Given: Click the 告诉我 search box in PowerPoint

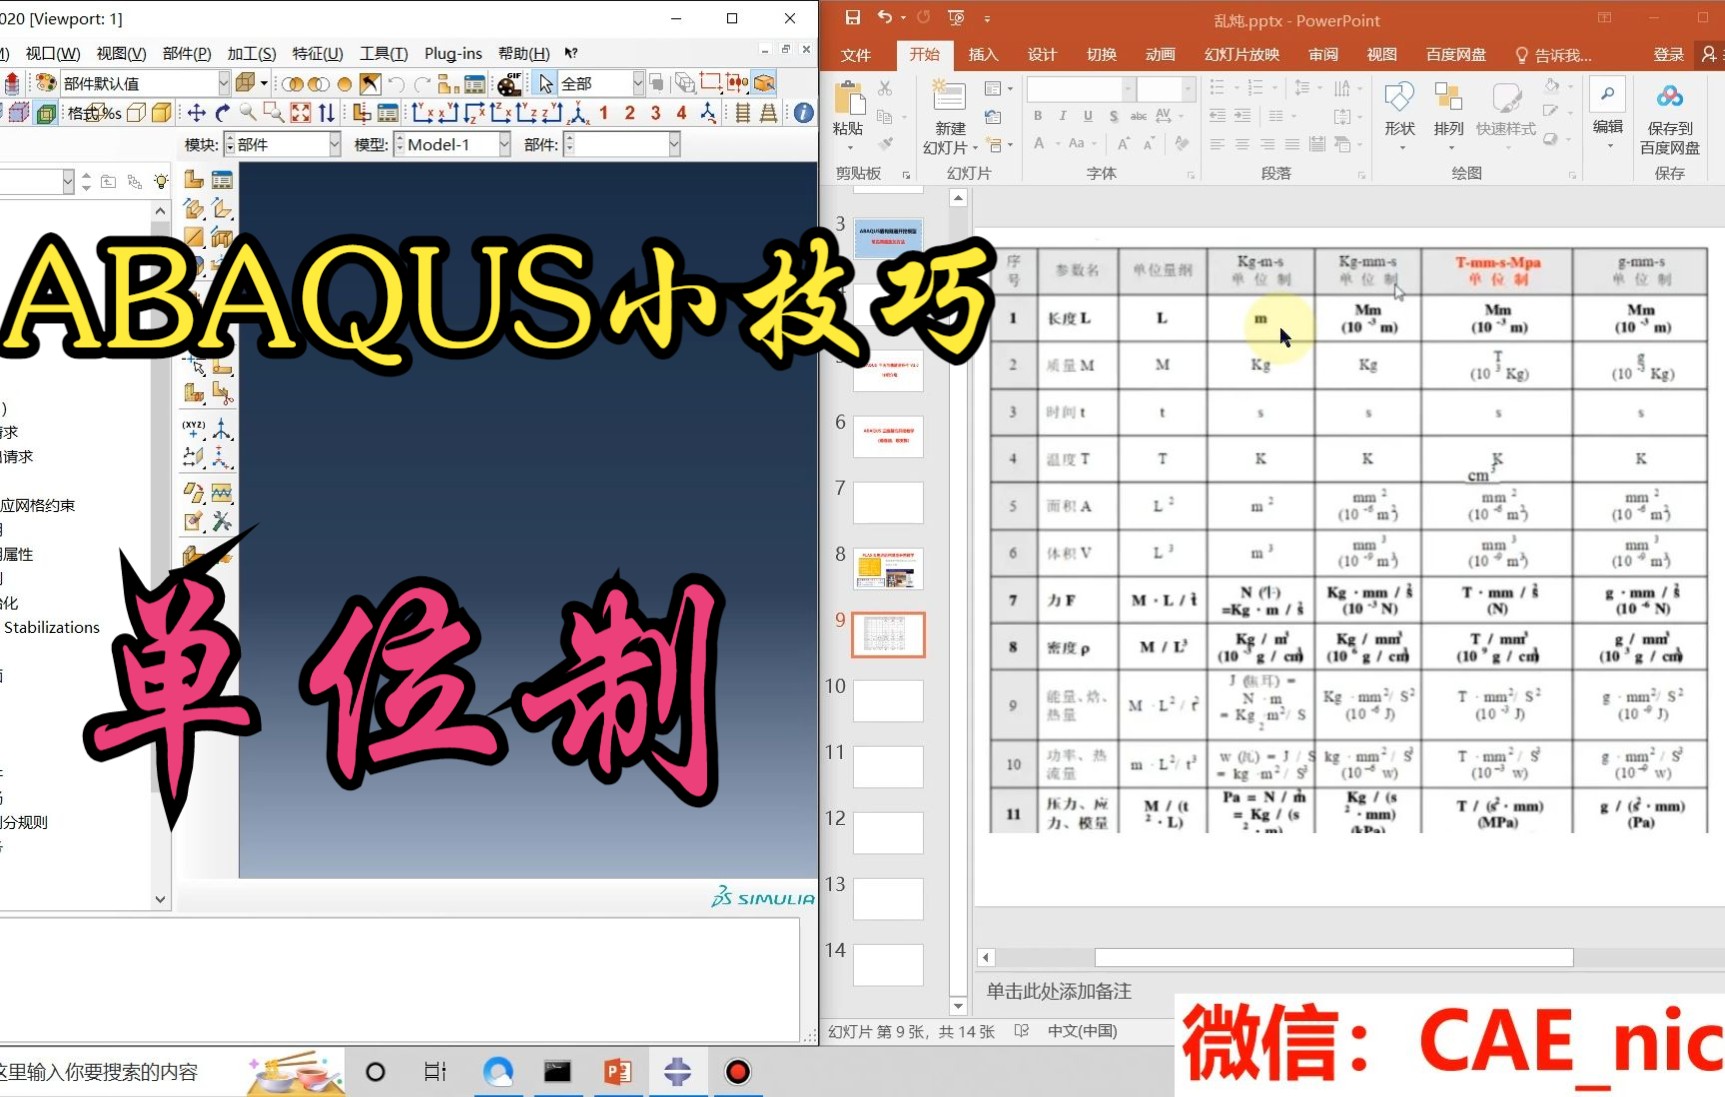Looking at the screenshot, I should 1553,55.
